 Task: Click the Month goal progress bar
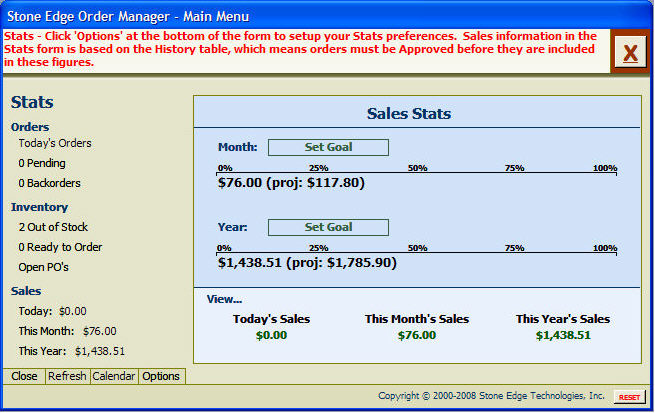tap(416, 172)
